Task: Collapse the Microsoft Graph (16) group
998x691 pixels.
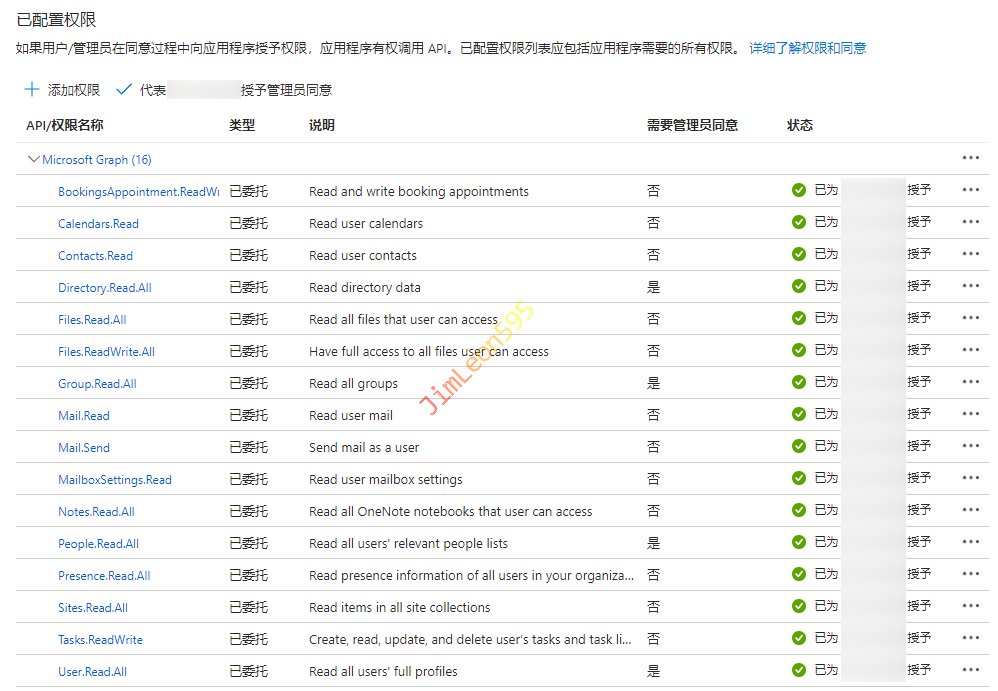Action: pos(34,159)
